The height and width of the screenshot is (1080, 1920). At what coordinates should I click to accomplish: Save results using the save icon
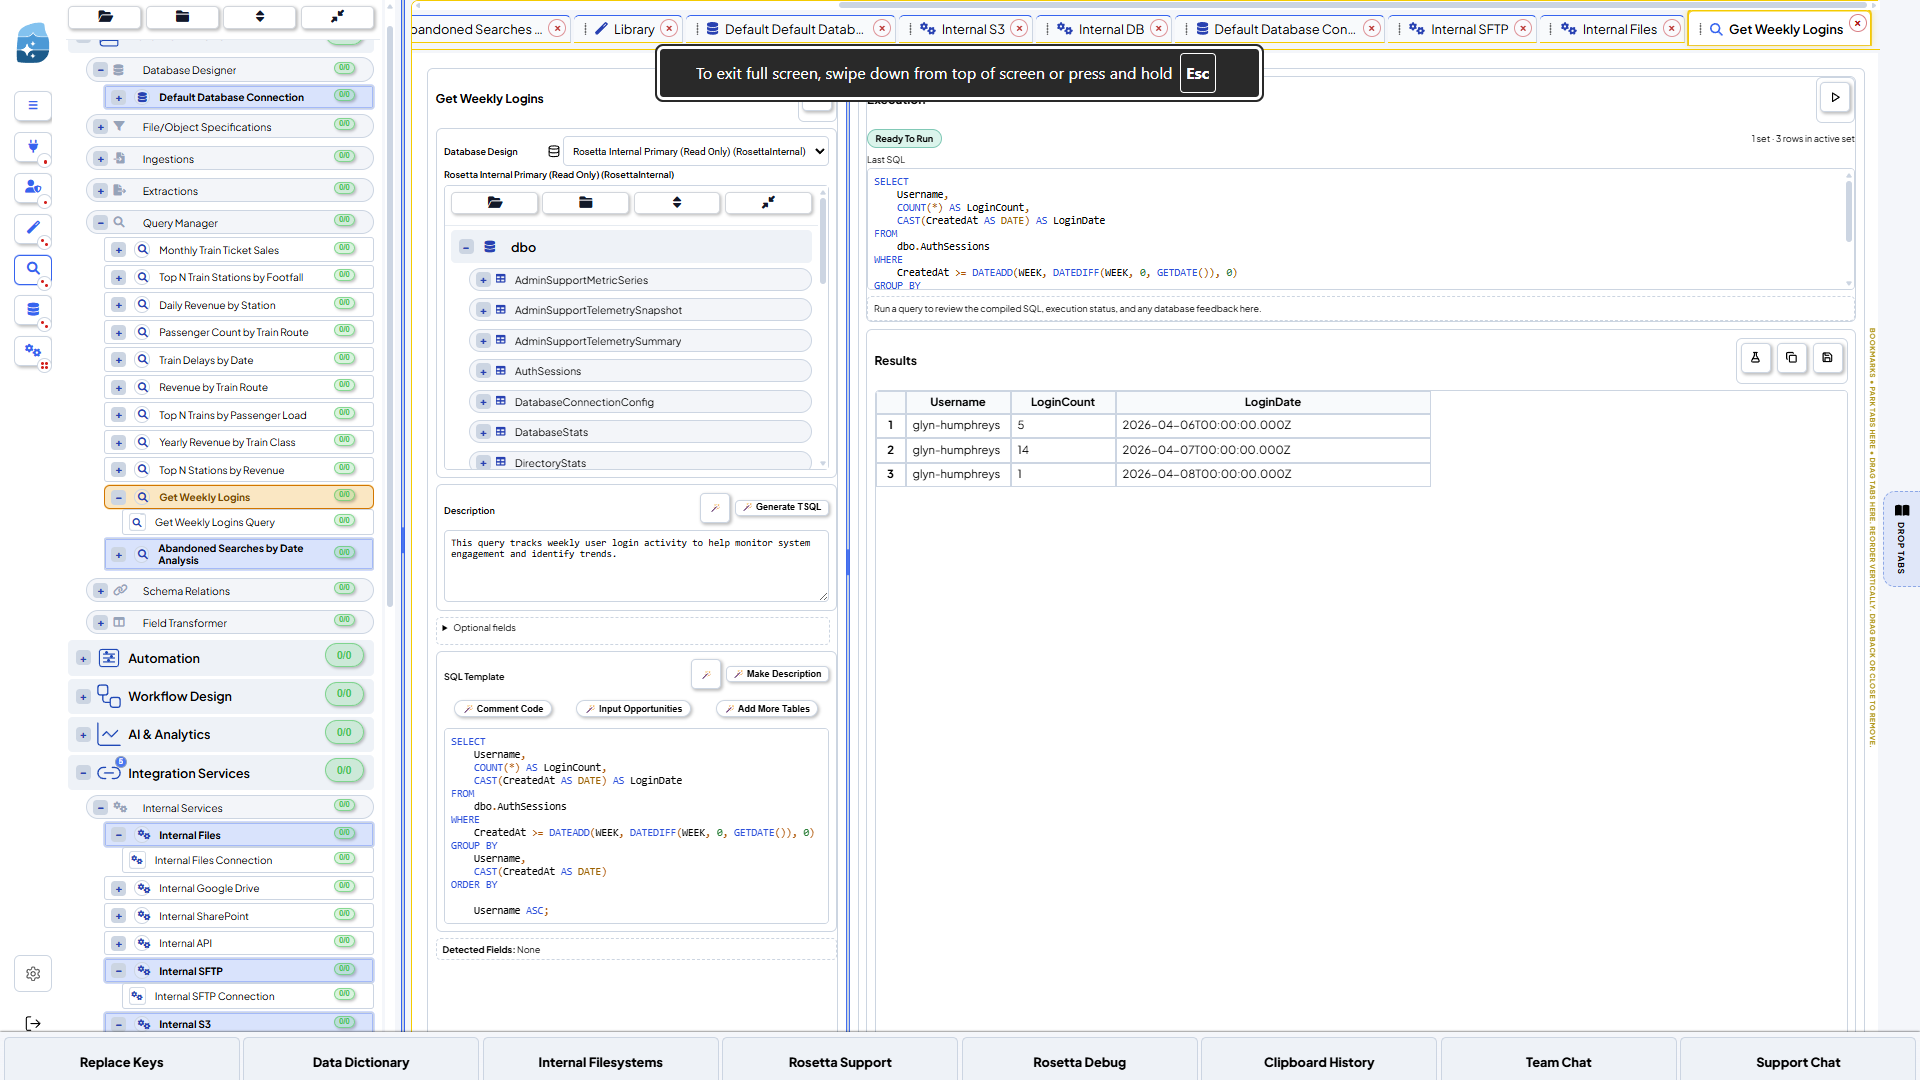click(1829, 358)
